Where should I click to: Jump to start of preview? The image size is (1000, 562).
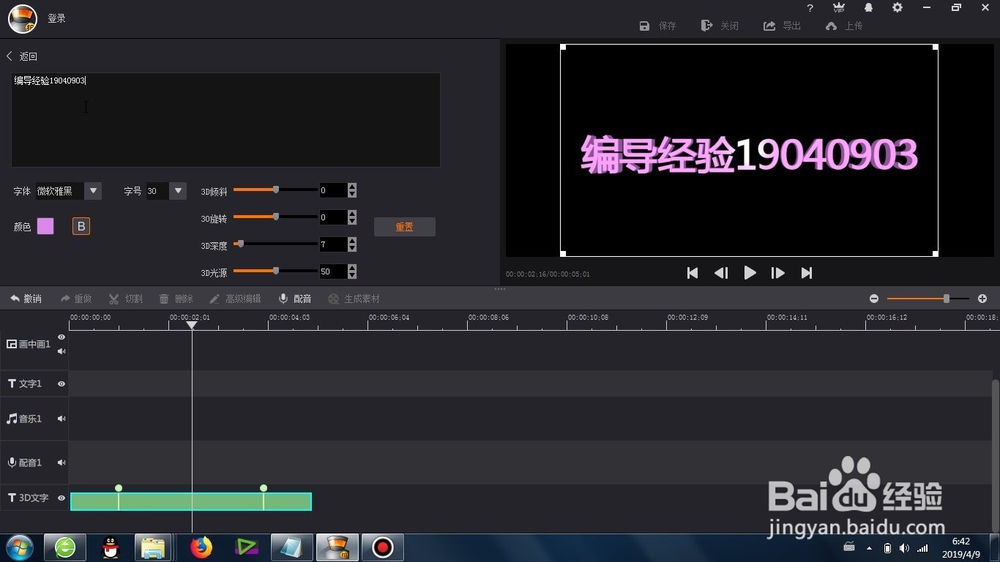click(692, 273)
